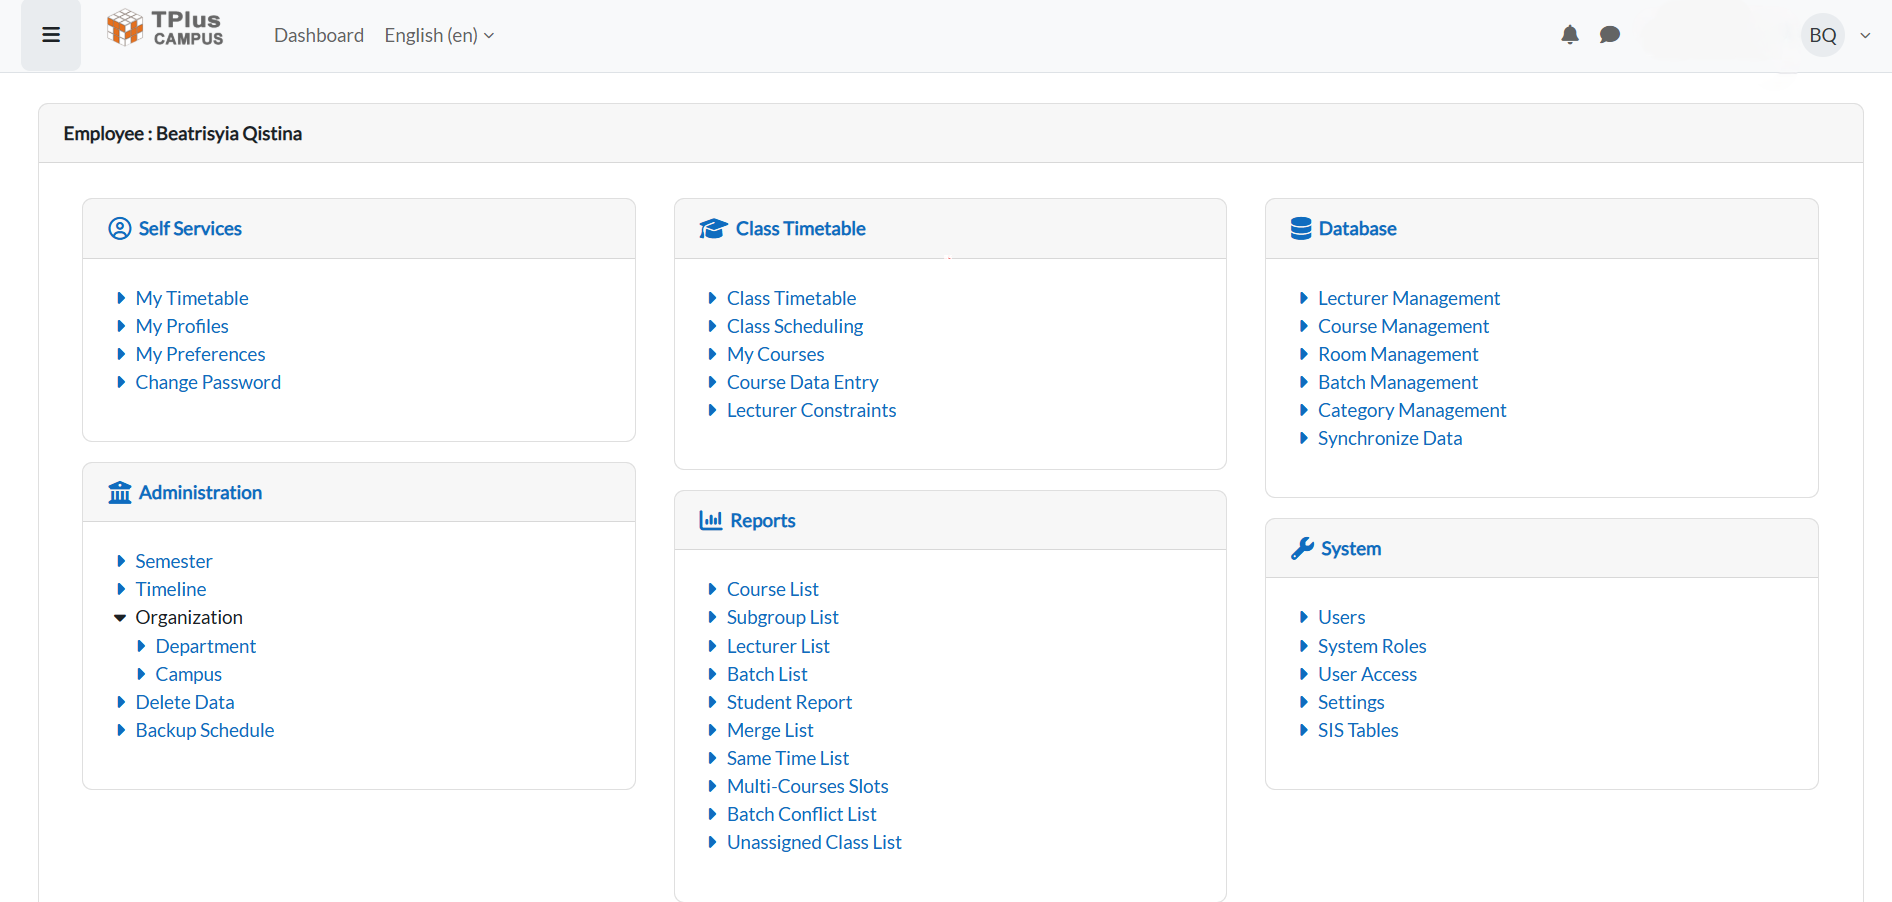Select the User Access link
This screenshot has height=902, width=1892.
coord(1367,675)
